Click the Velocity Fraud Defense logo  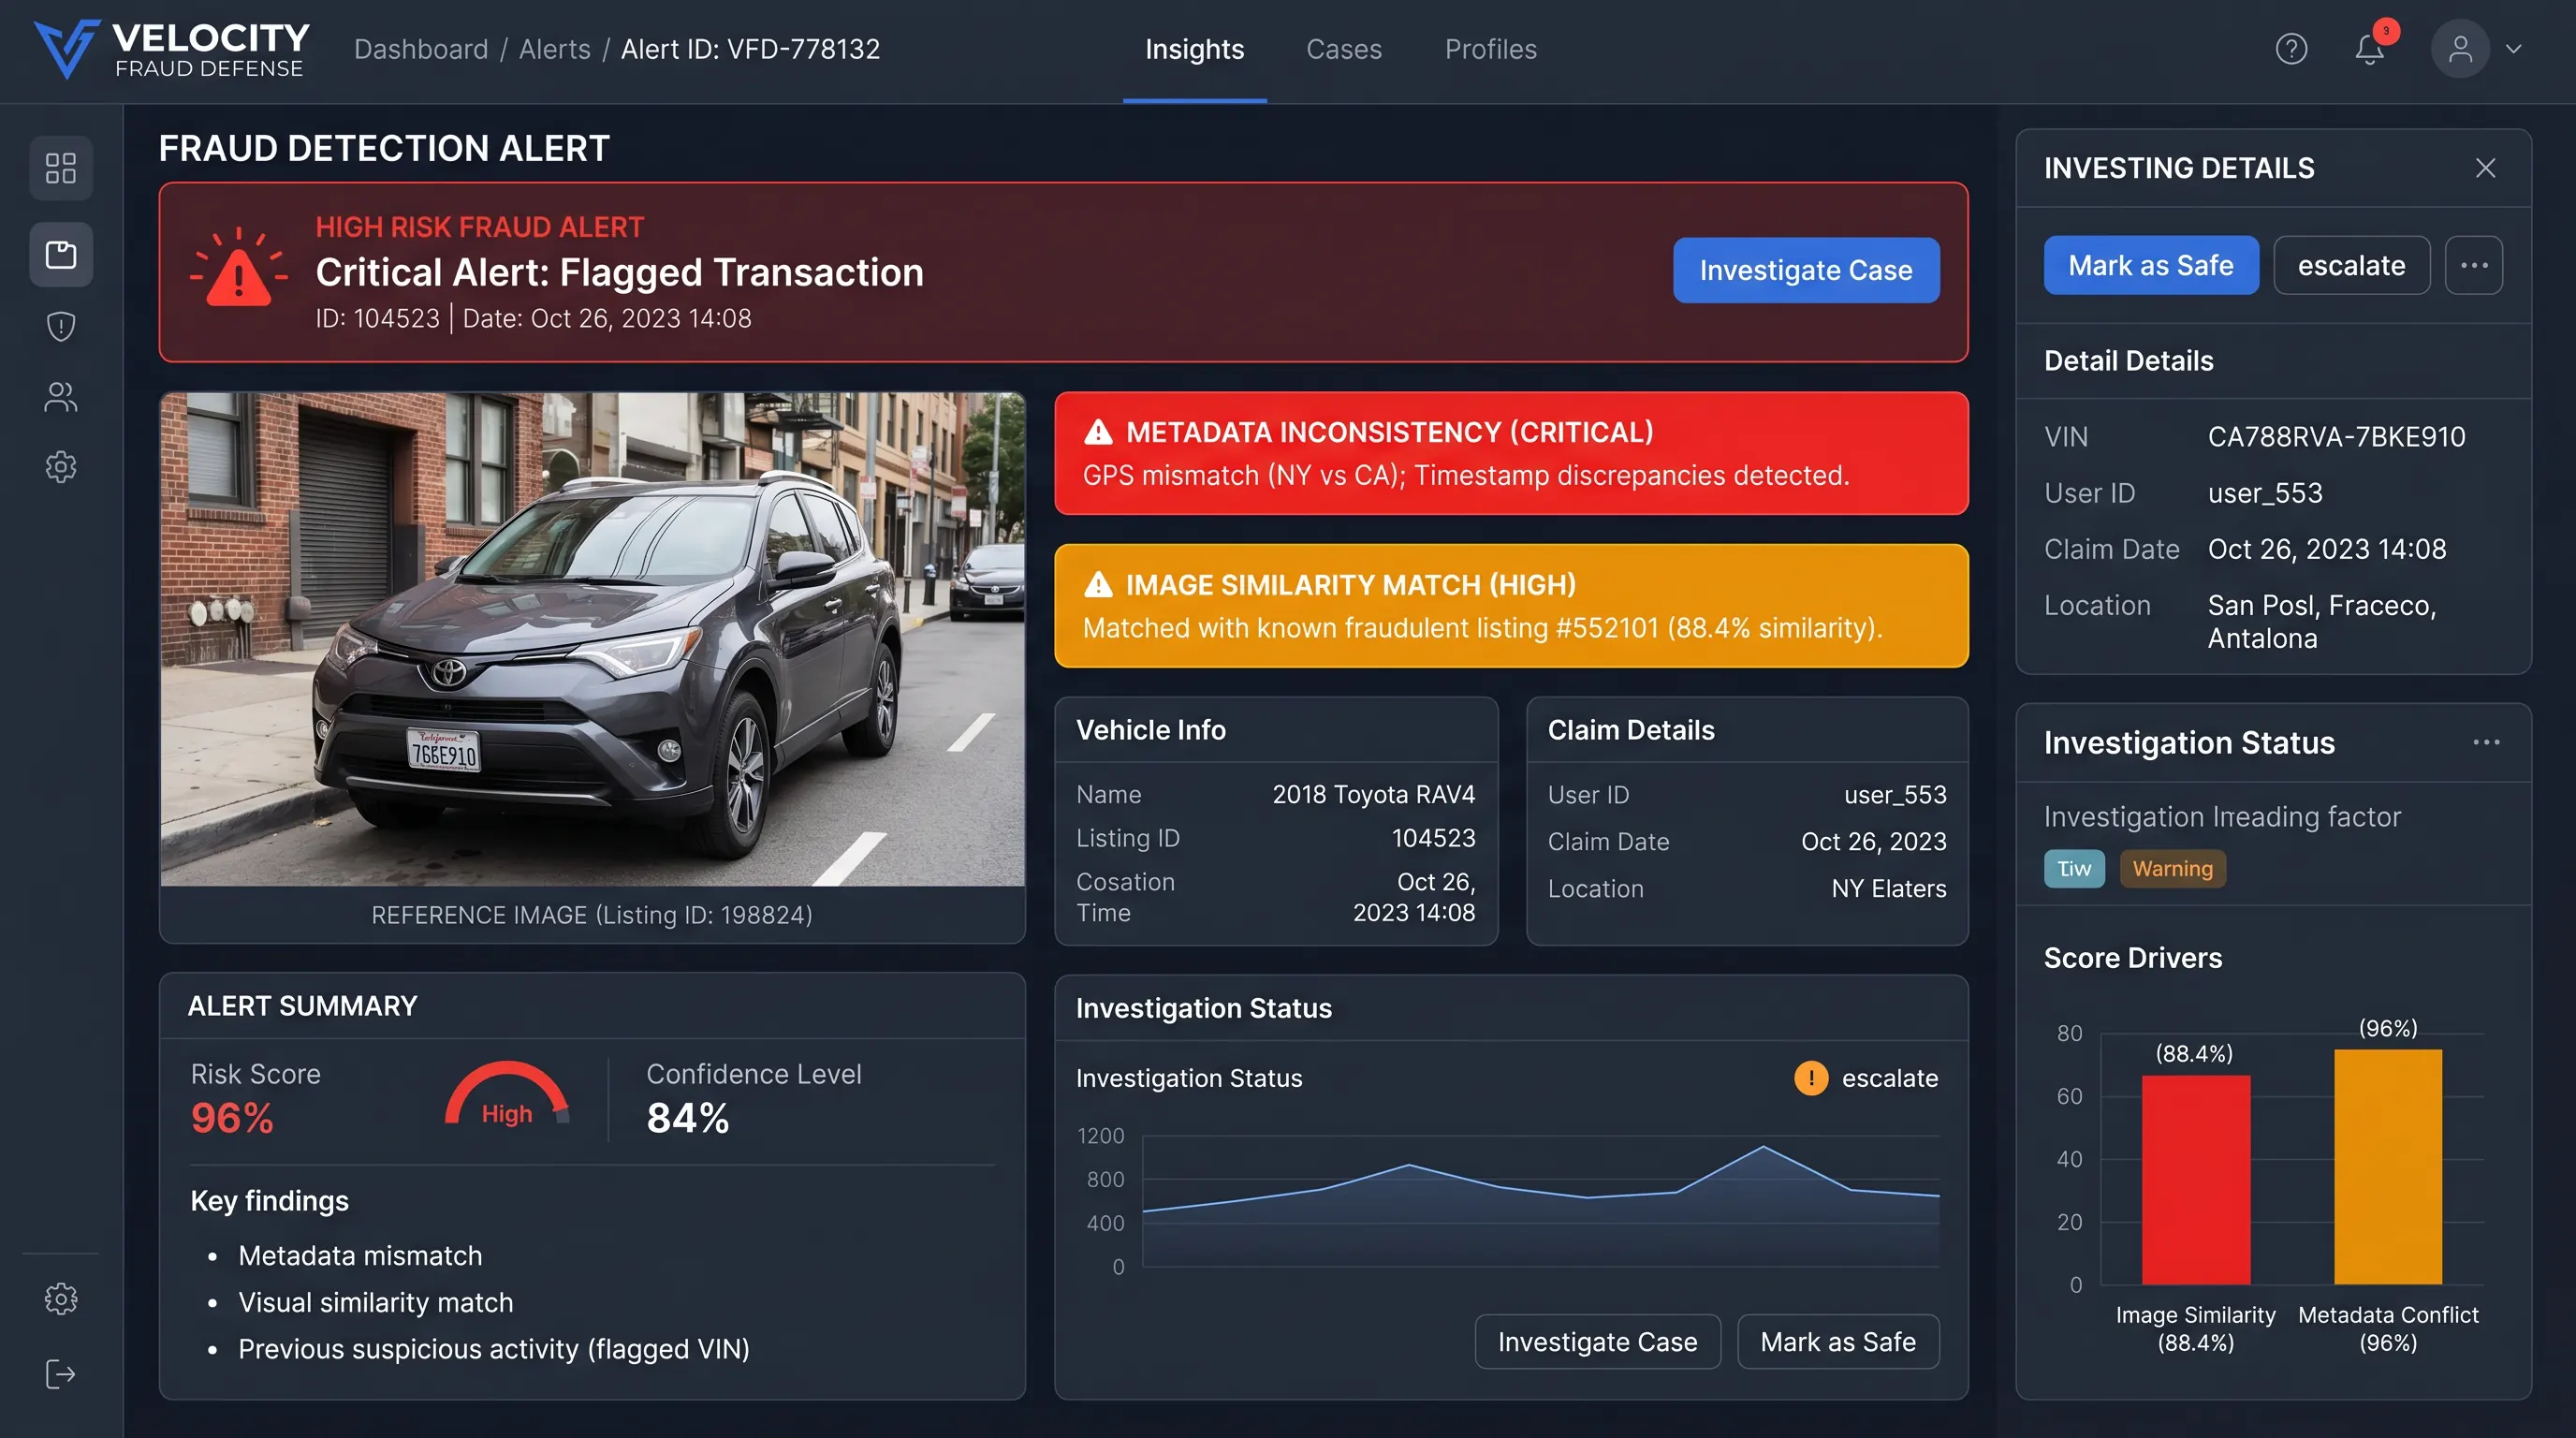pos(171,49)
